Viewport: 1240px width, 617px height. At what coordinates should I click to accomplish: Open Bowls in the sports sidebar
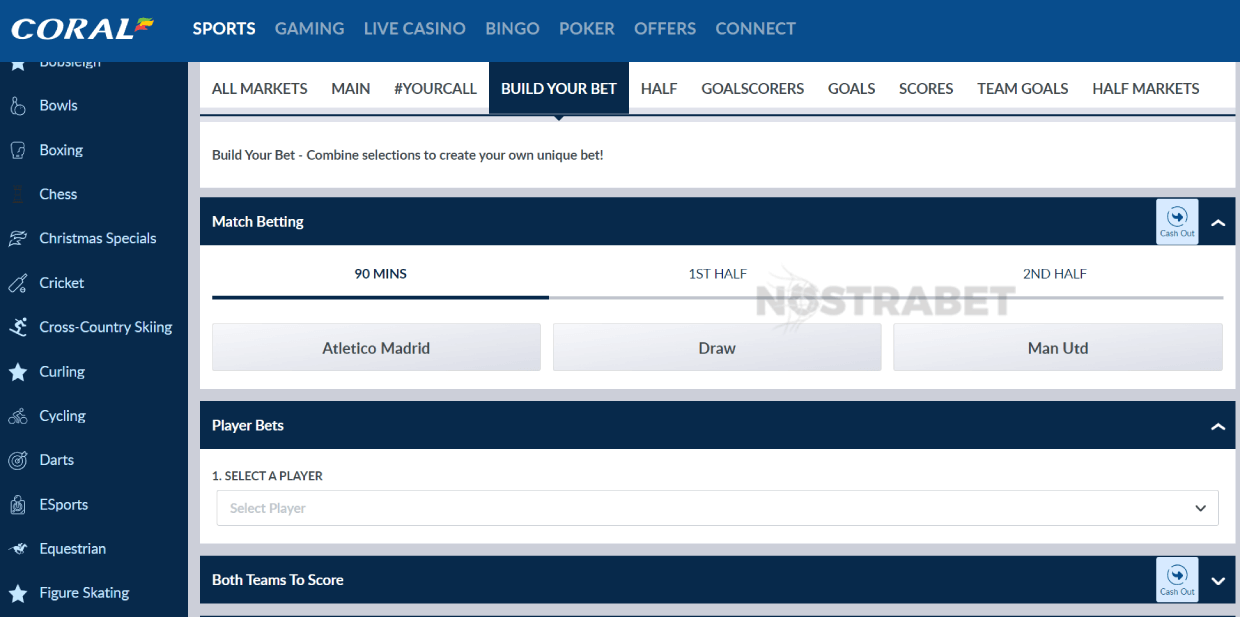click(x=58, y=105)
